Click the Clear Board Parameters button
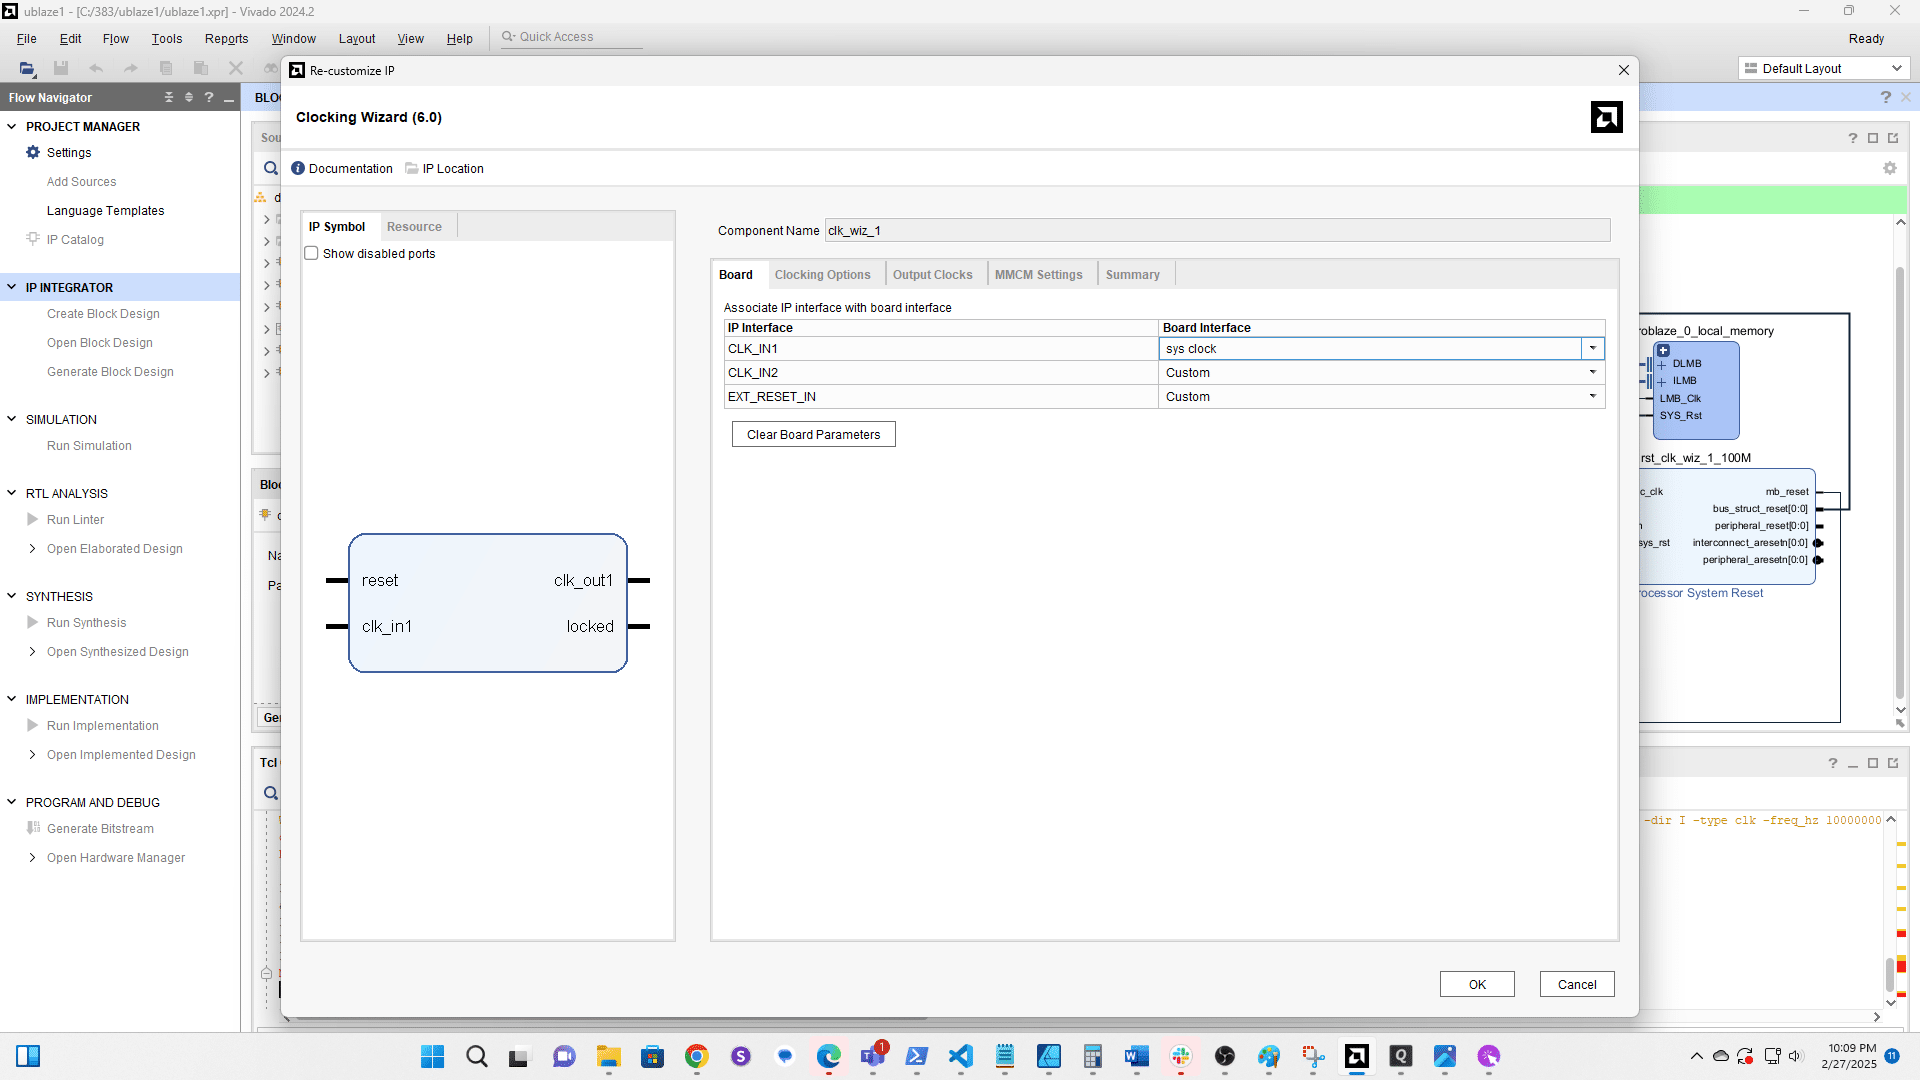 click(813, 434)
